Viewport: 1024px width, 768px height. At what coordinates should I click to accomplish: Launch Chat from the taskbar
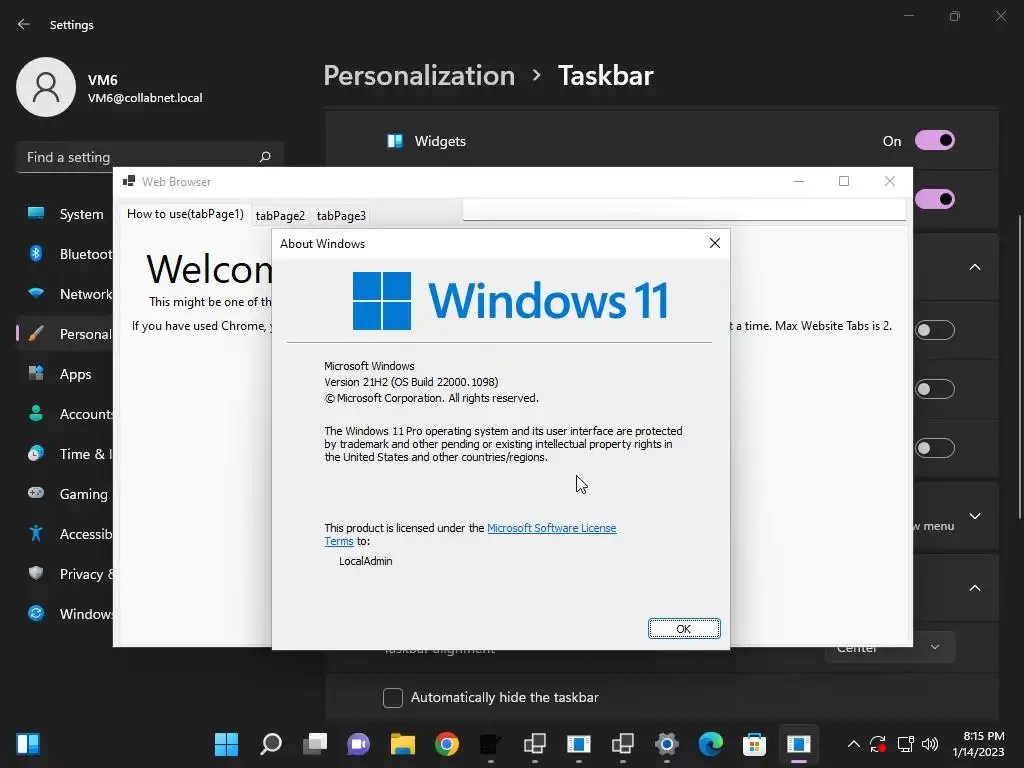point(359,744)
